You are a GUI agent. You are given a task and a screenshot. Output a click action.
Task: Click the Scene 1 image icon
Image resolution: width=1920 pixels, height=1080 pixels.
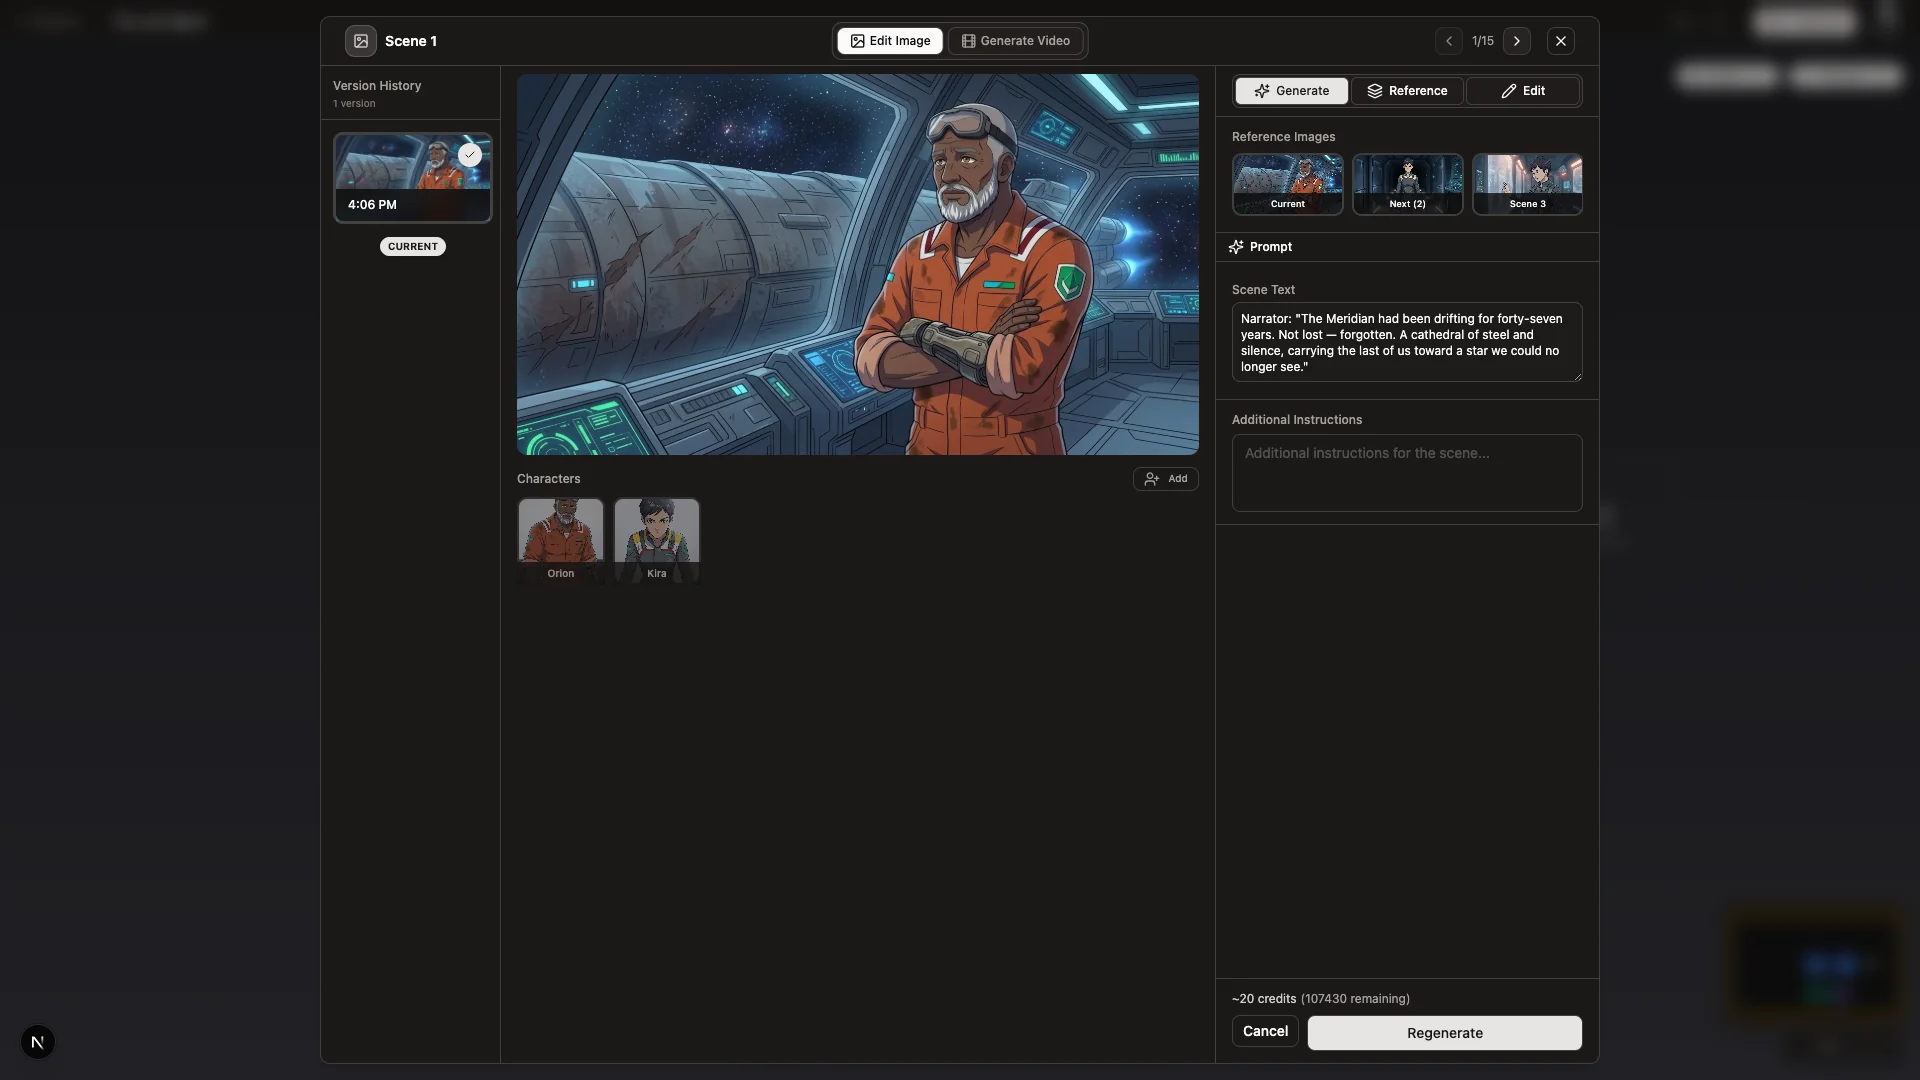click(361, 41)
